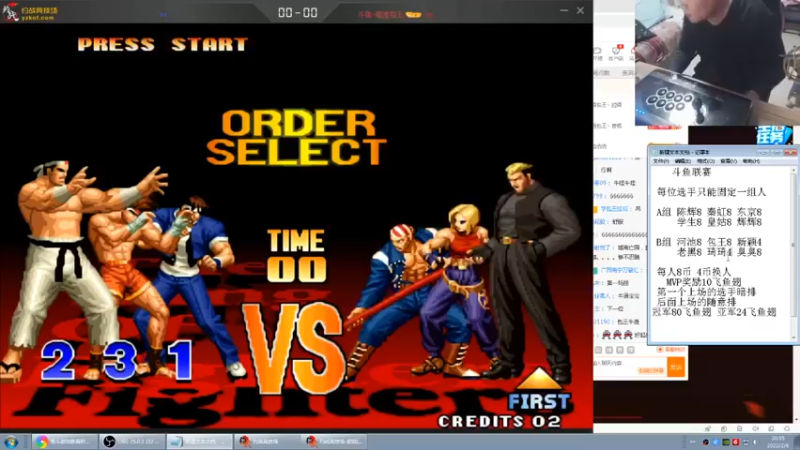
Task: Click the B组 line in Notepad
Action: click(709, 242)
